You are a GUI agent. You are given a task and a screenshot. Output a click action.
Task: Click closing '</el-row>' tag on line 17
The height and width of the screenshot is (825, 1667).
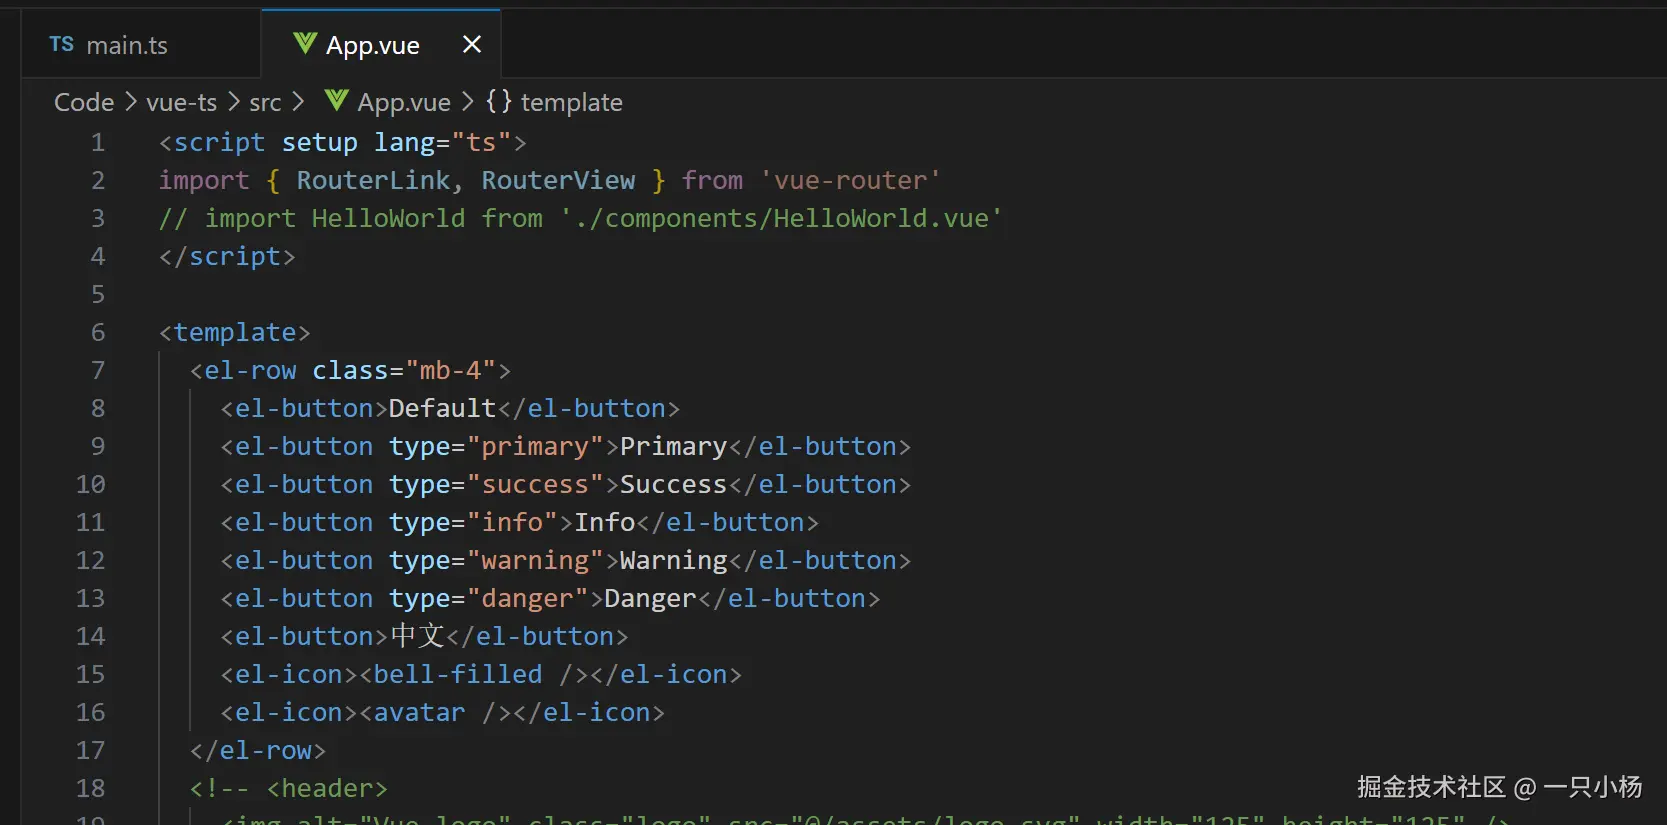258,750
